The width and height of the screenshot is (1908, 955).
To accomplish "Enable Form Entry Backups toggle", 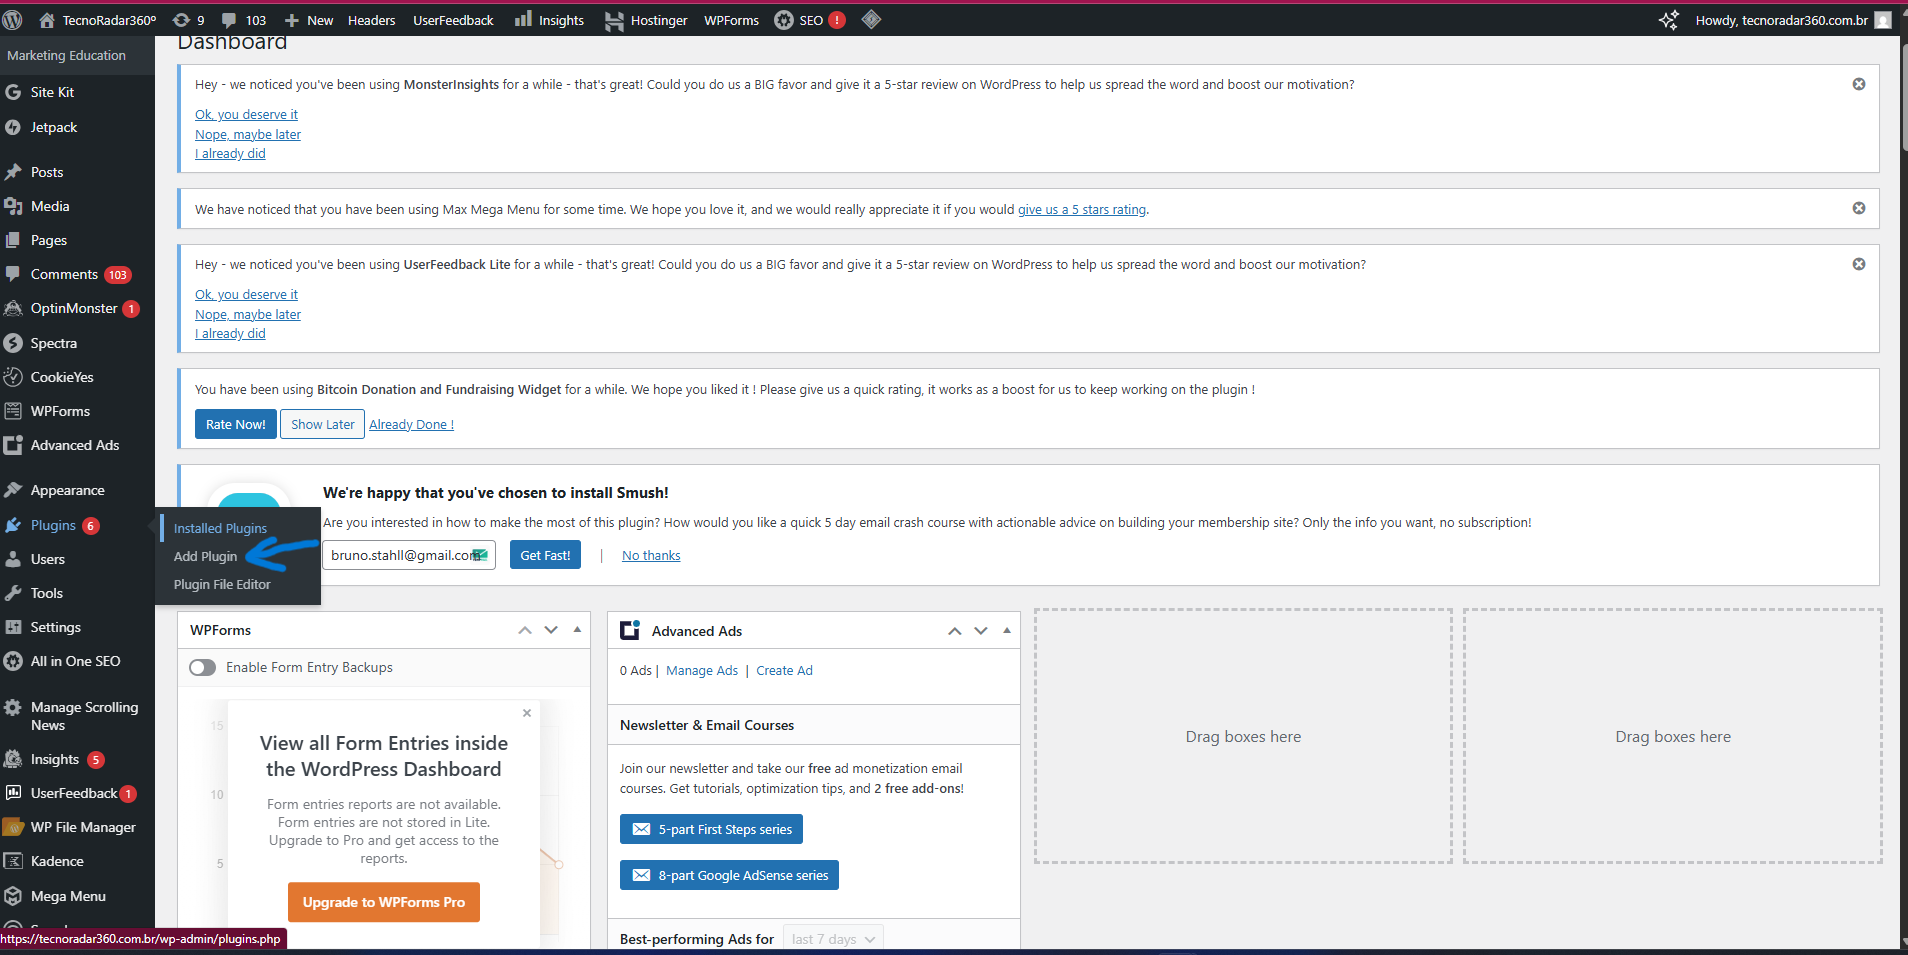I will coord(203,667).
